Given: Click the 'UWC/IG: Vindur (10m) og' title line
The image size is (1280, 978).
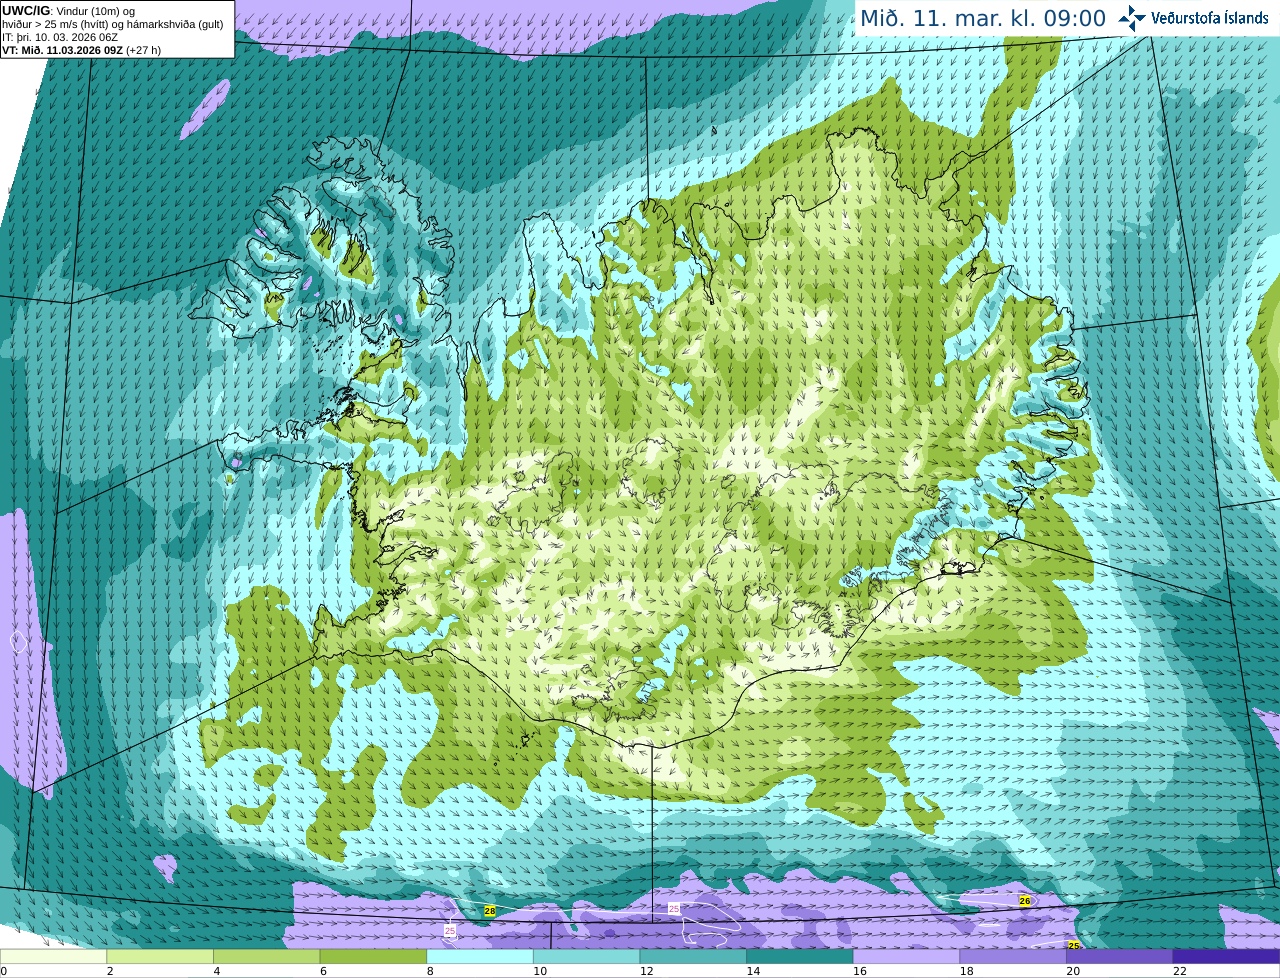Looking at the screenshot, I should tap(68, 11).
